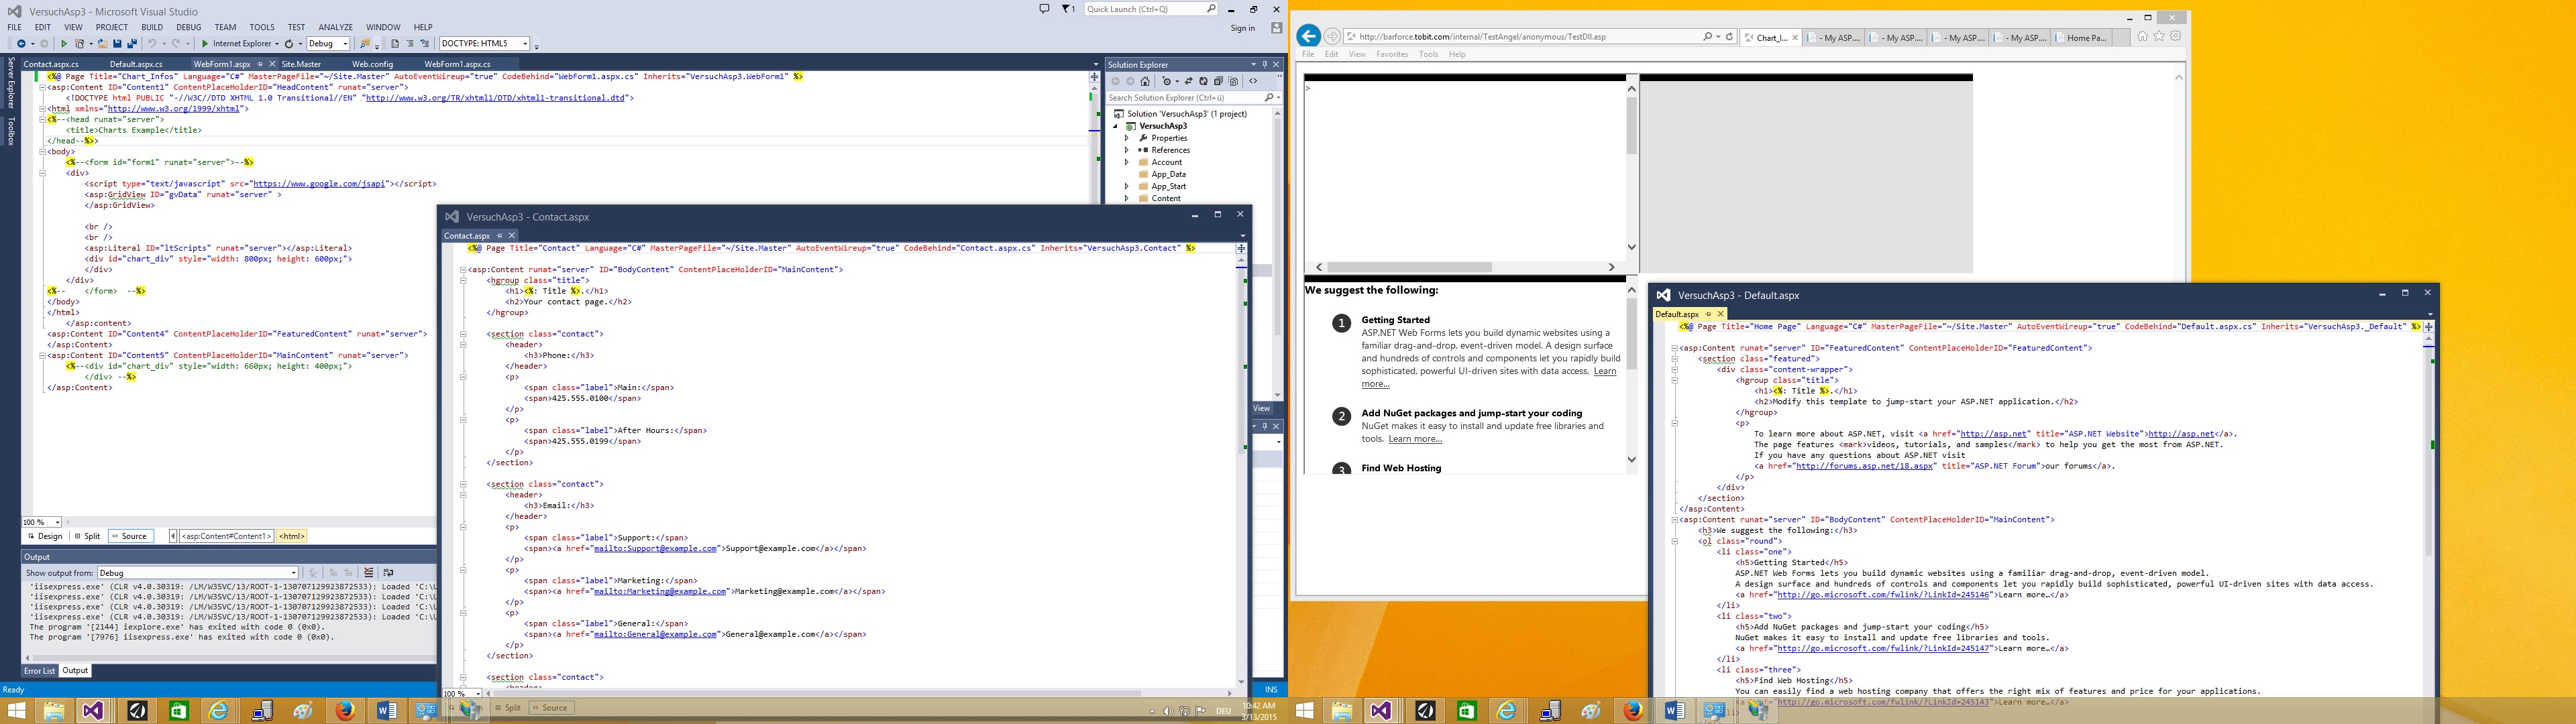Switch to the Web.config editor tab
Image resolution: width=2576 pixels, height=724 pixels.
(372, 64)
